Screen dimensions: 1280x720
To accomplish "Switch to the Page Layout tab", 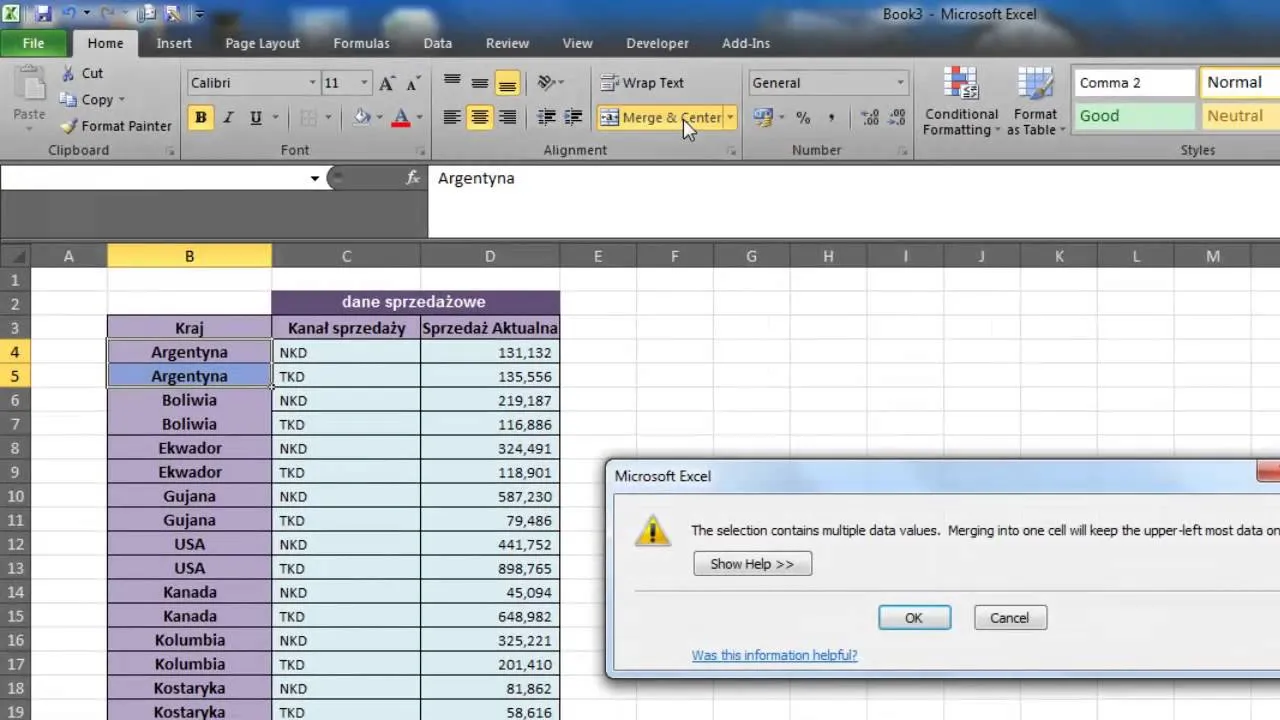I will (x=262, y=43).
